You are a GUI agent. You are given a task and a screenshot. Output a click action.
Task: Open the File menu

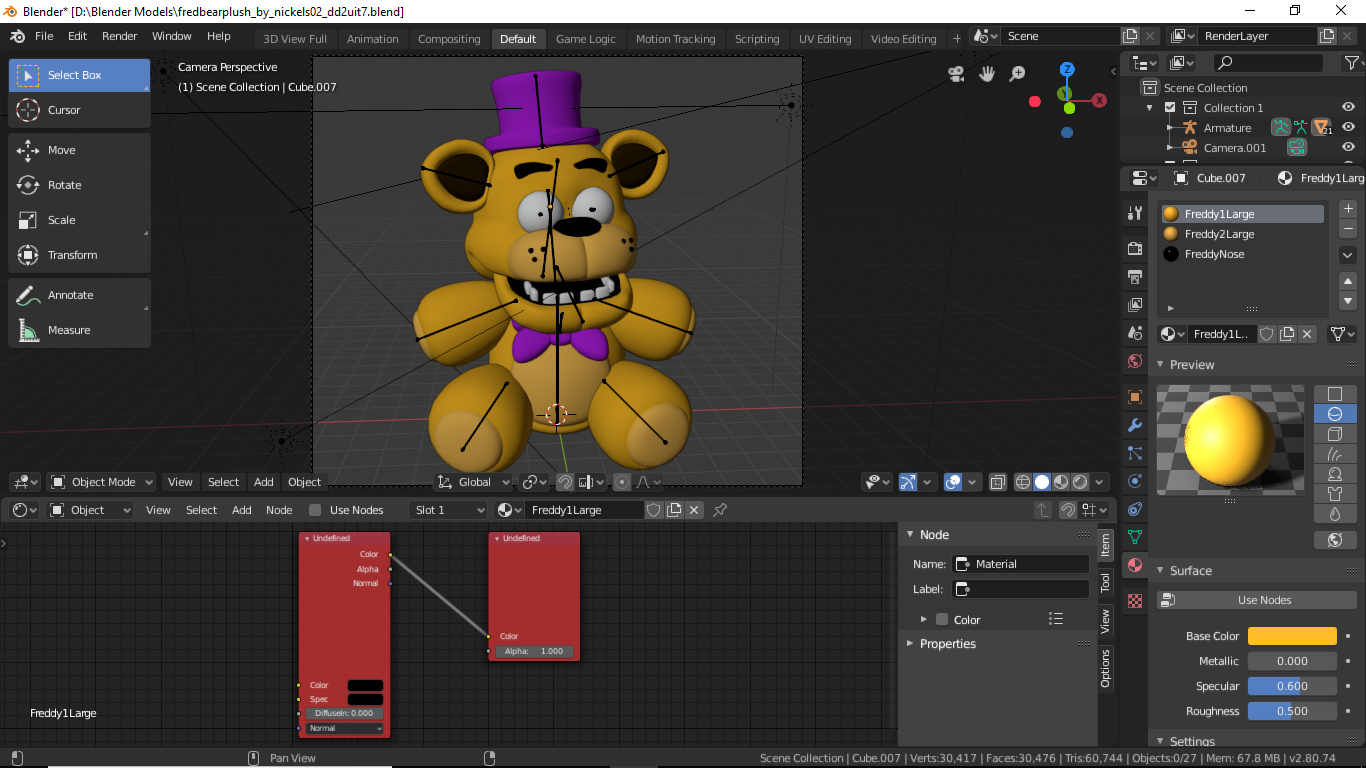point(44,36)
